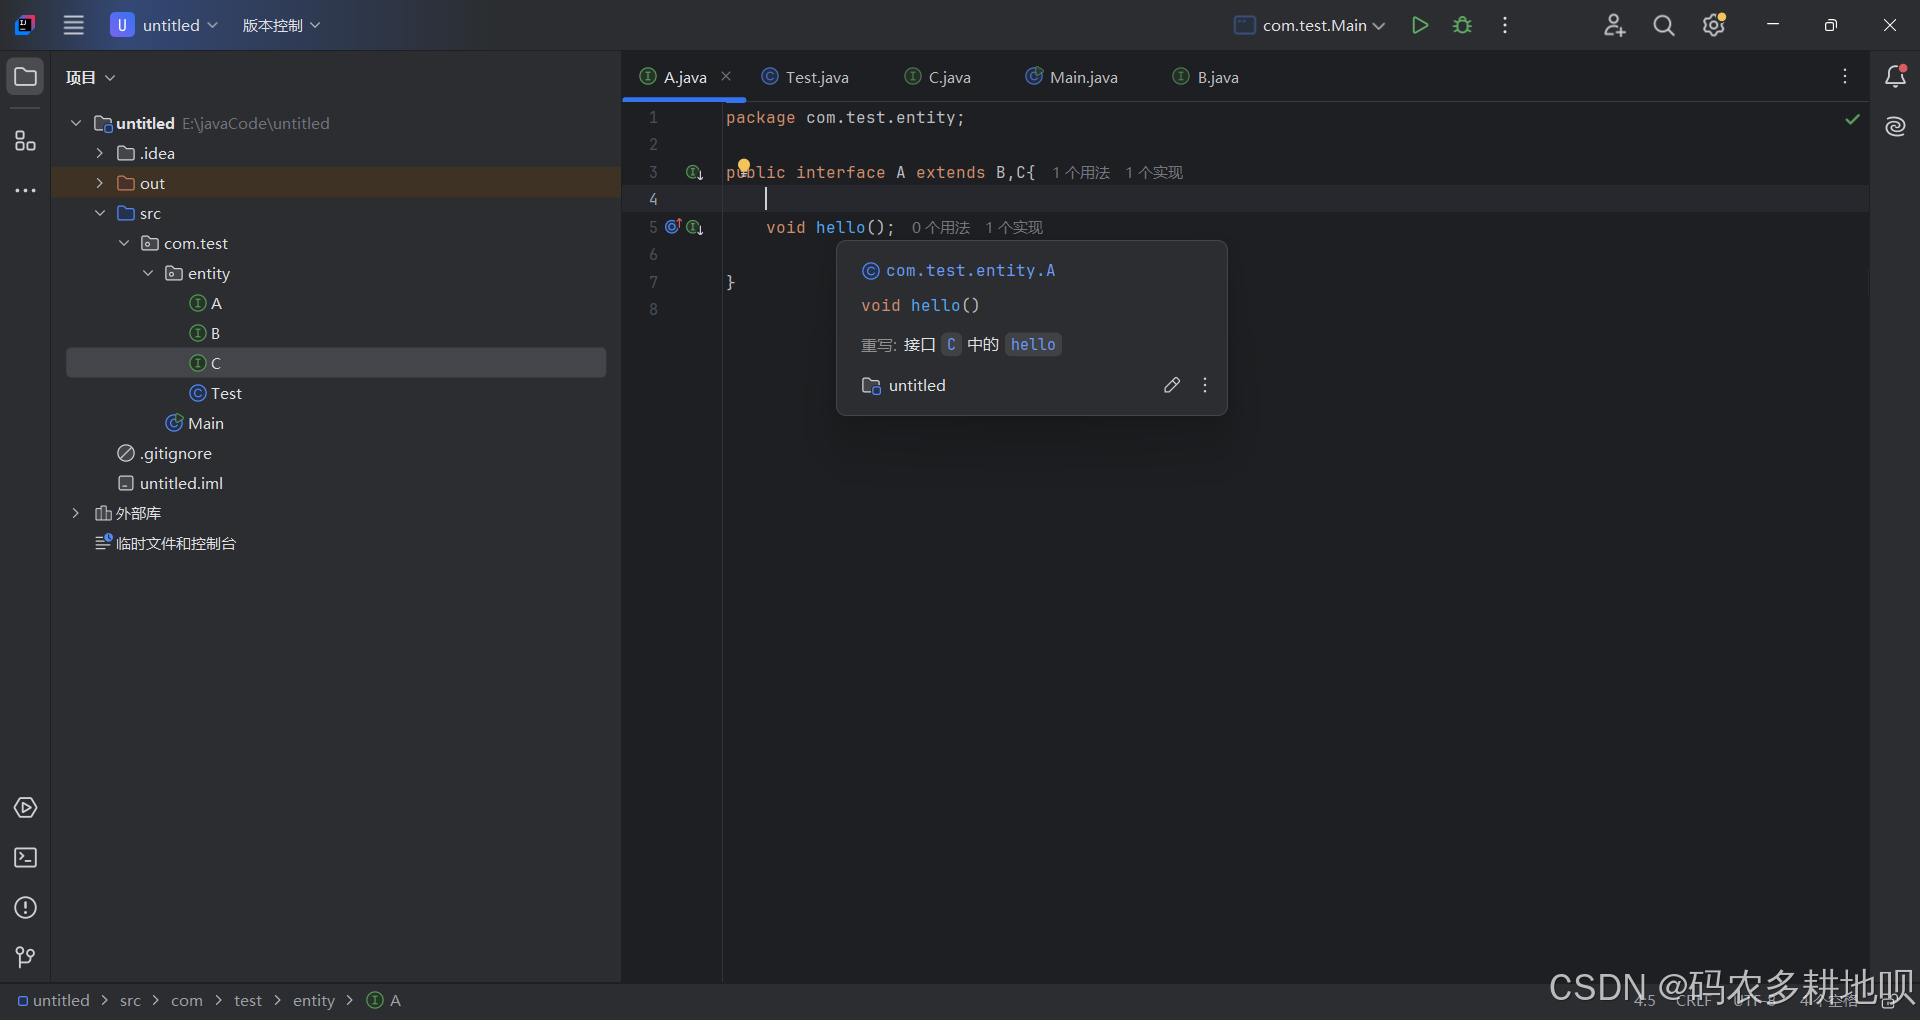Open editor tabs options menu
The width and height of the screenshot is (1920, 1020).
1845,77
